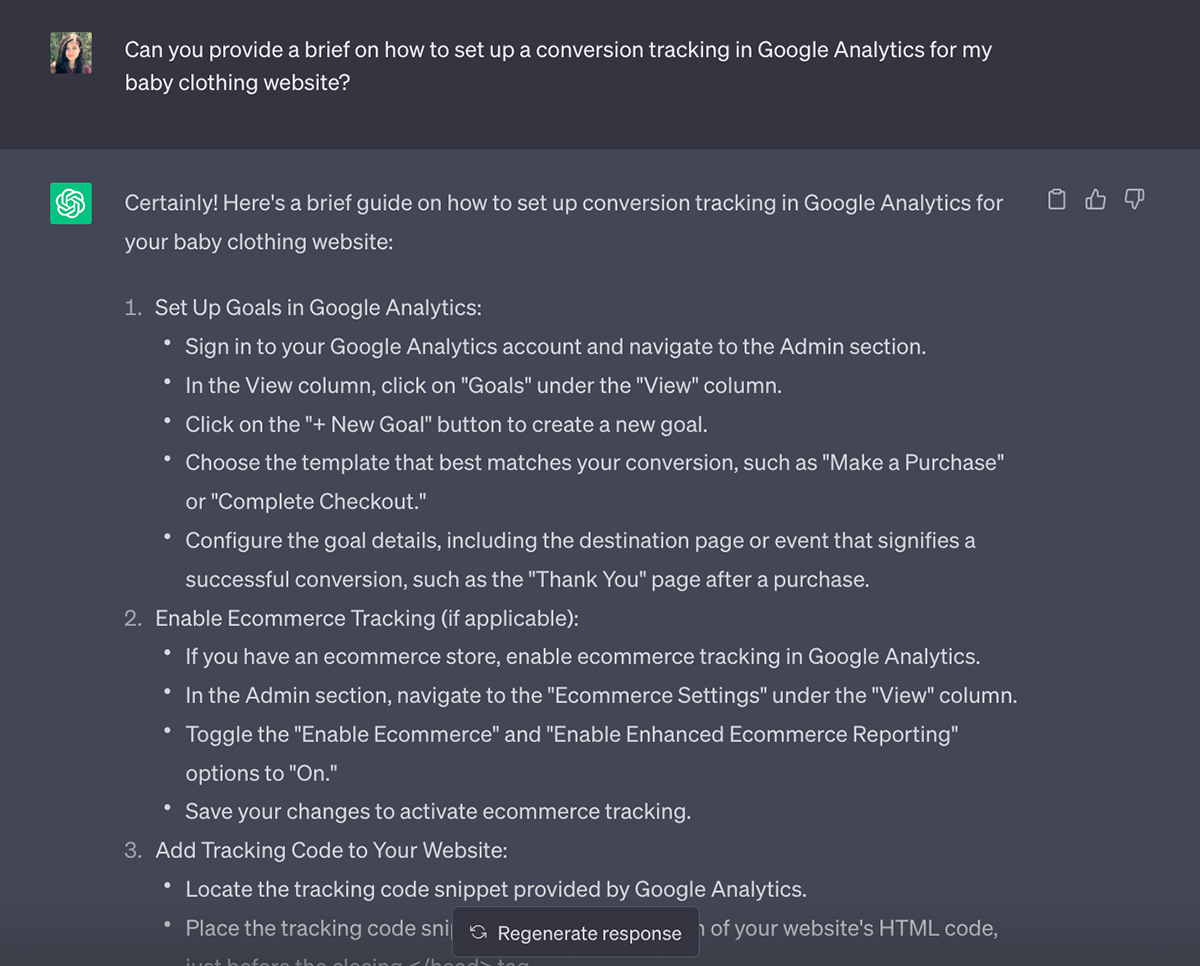Click the "Sign in to your Google Analytics" bullet
The height and width of the screenshot is (966, 1200).
click(555, 347)
